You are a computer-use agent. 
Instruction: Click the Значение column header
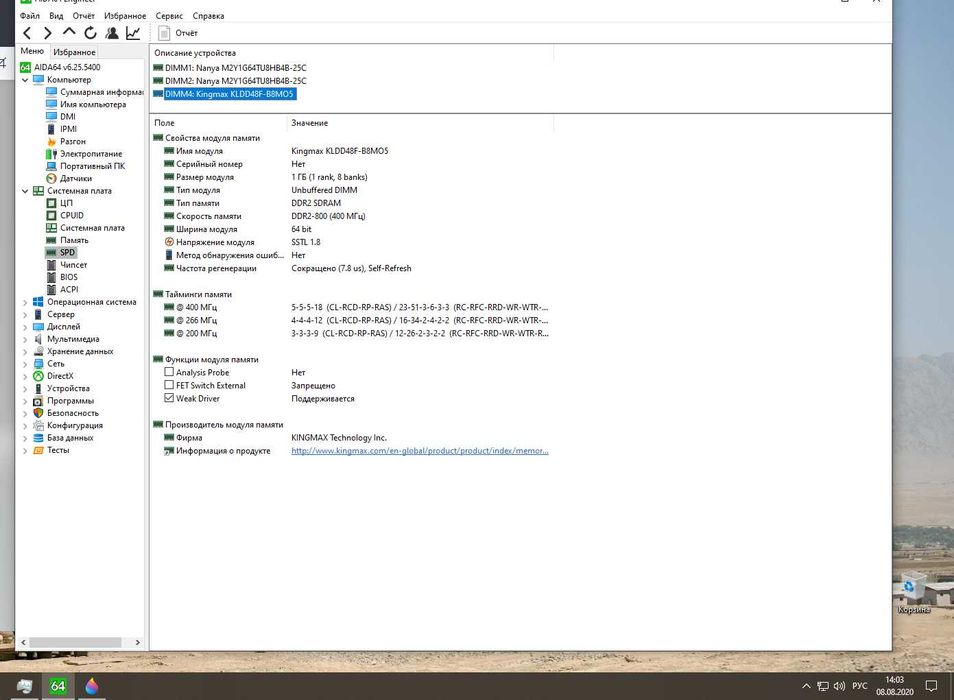(309, 123)
